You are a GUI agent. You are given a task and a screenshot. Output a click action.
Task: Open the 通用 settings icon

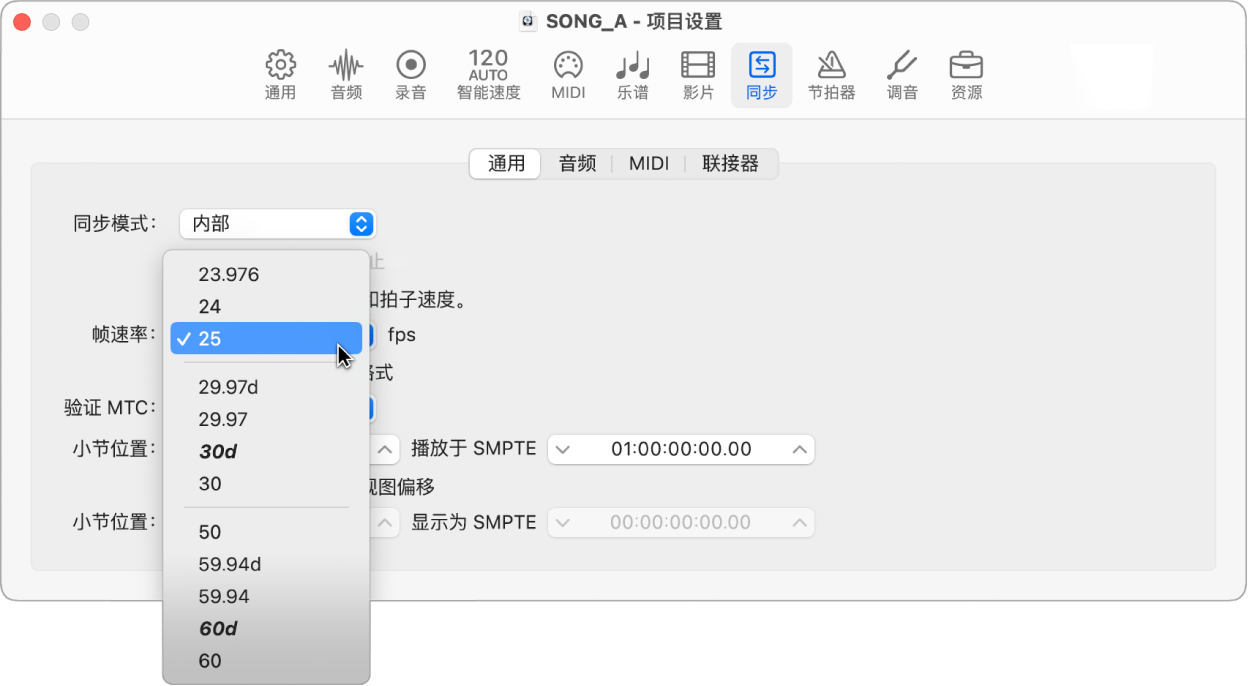point(280,74)
